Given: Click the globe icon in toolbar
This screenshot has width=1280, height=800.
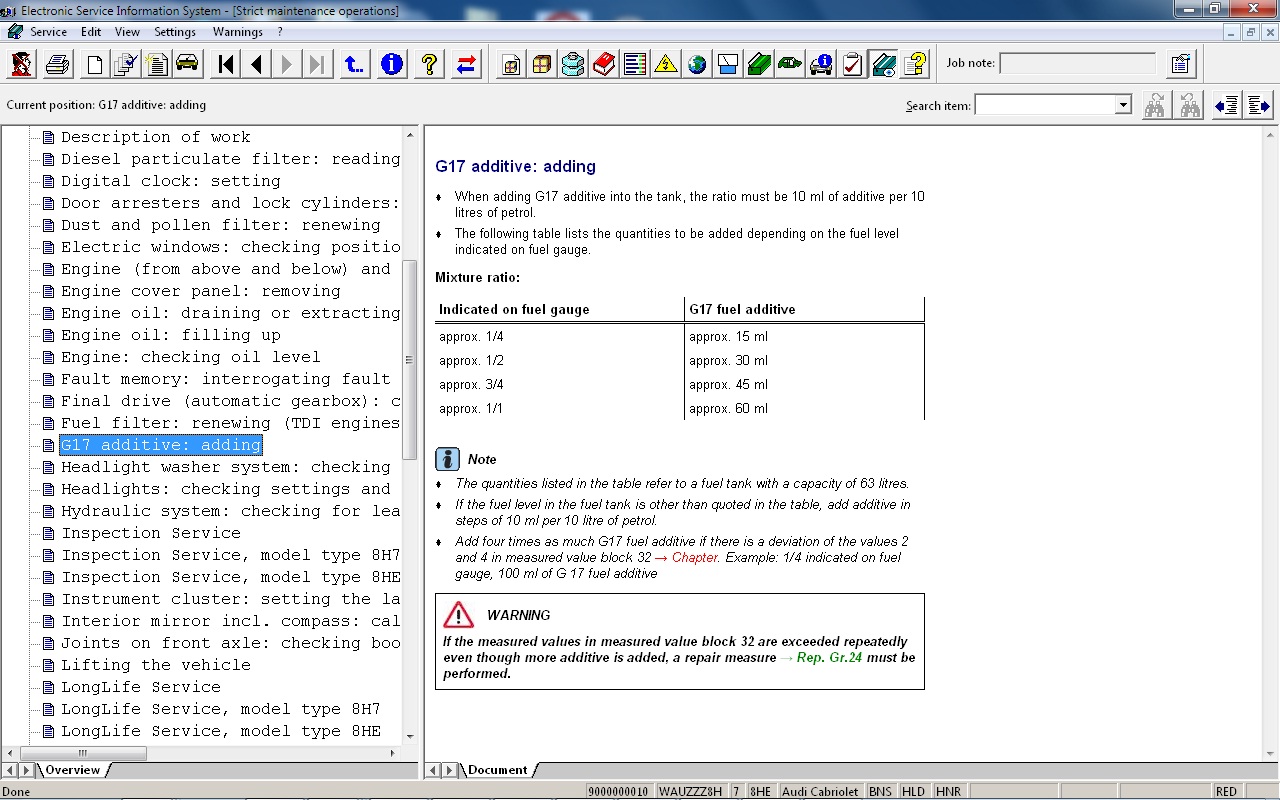Looking at the screenshot, I should coord(697,65).
